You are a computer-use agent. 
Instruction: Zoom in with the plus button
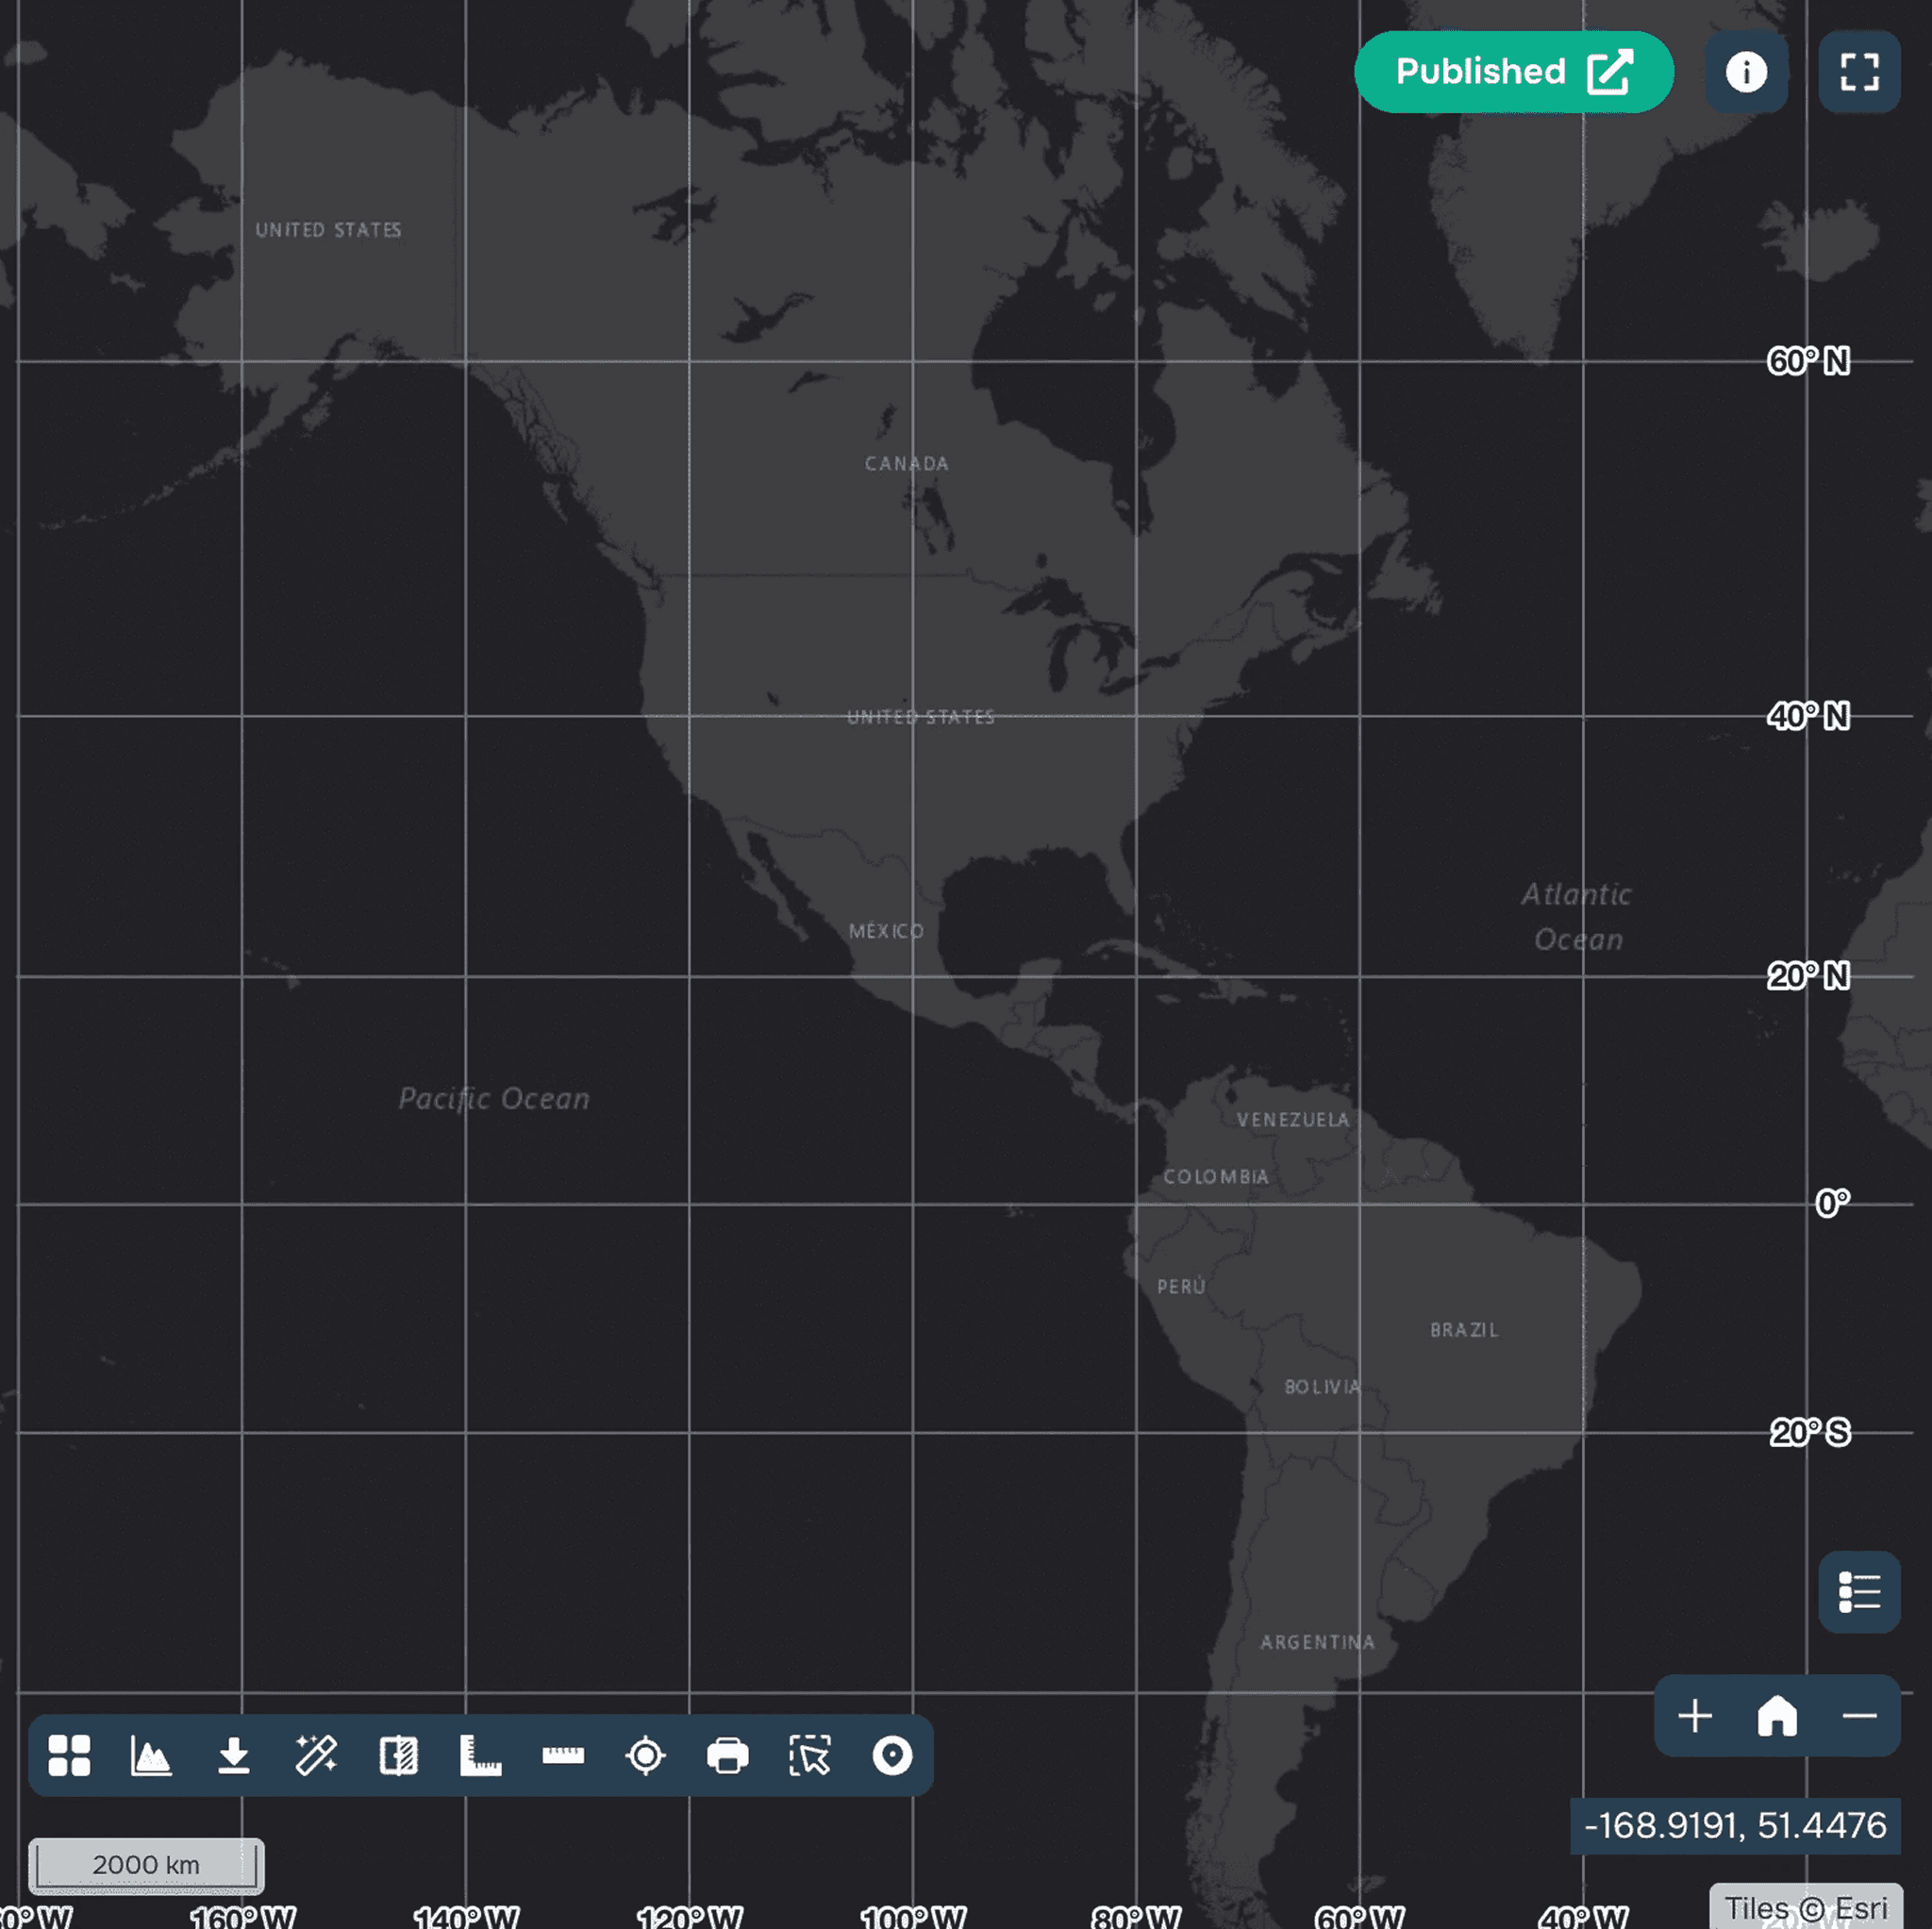pos(1695,1716)
